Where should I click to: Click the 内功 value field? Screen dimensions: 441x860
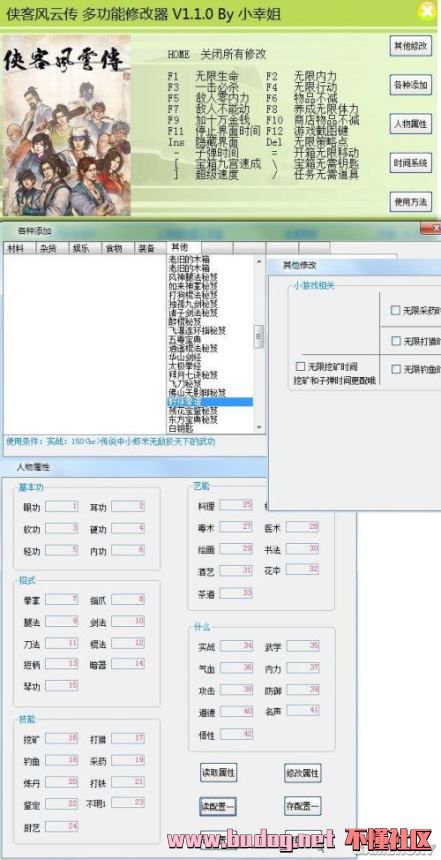128,550
